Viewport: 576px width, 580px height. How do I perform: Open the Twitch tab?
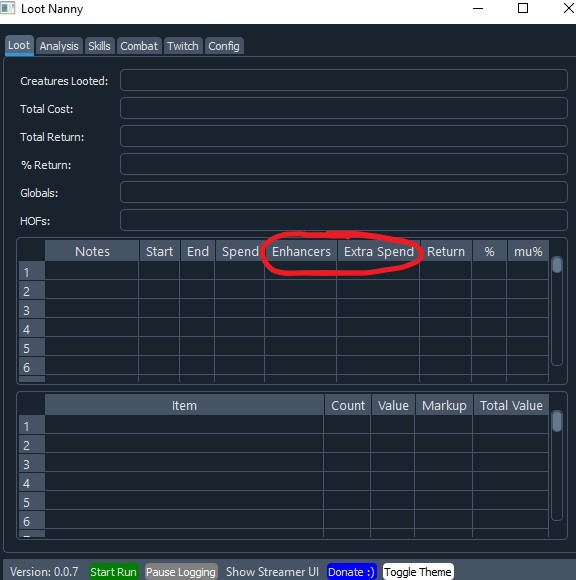tap(183, 46)
